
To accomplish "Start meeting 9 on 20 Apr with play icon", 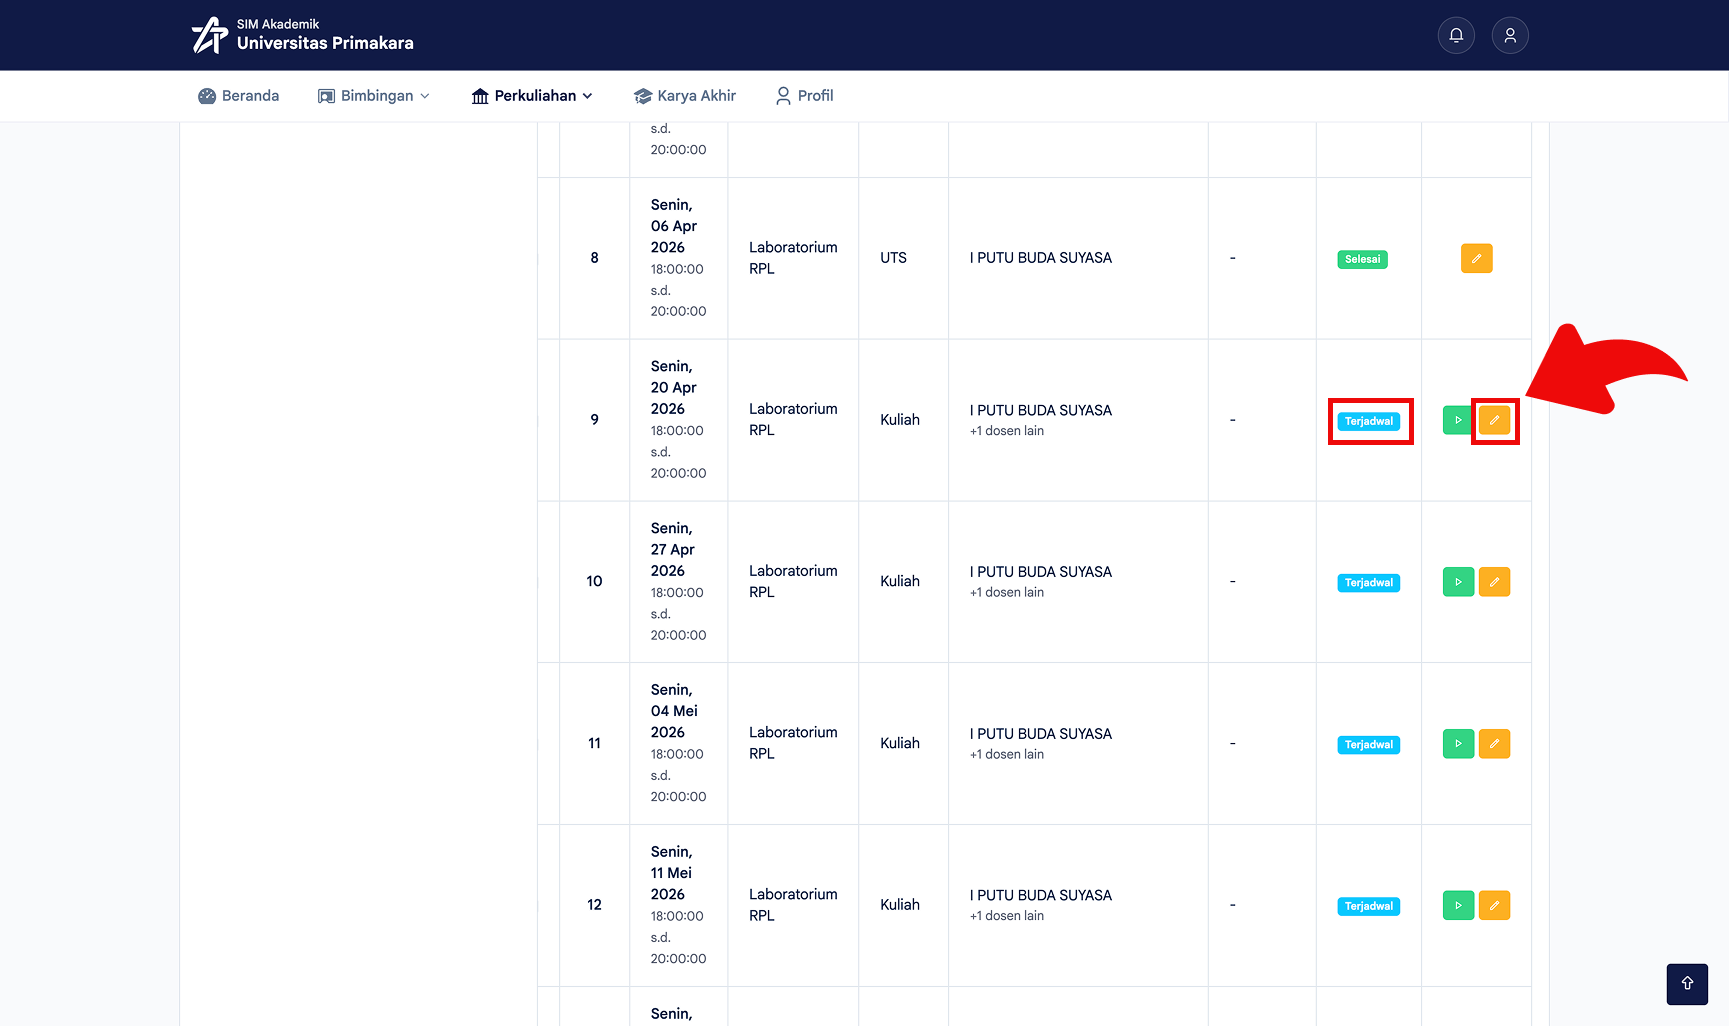I will click(x=1458, y=420).
